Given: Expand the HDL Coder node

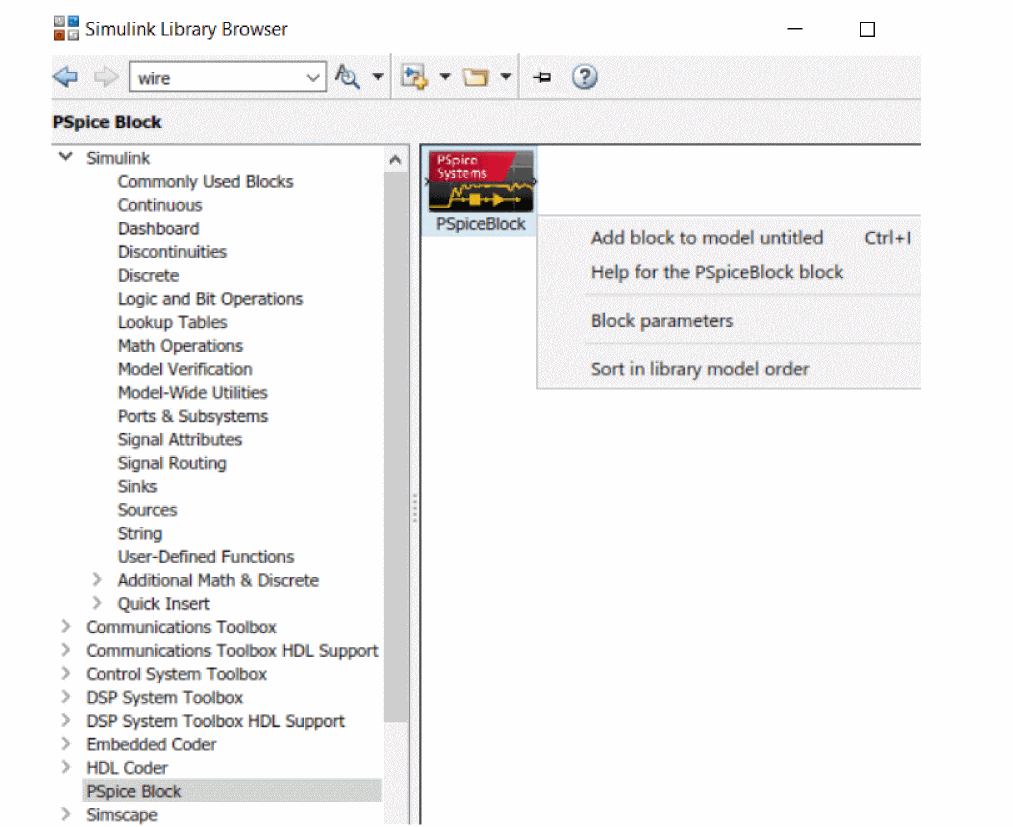Looking at the screenshot, I should point(65,767).
